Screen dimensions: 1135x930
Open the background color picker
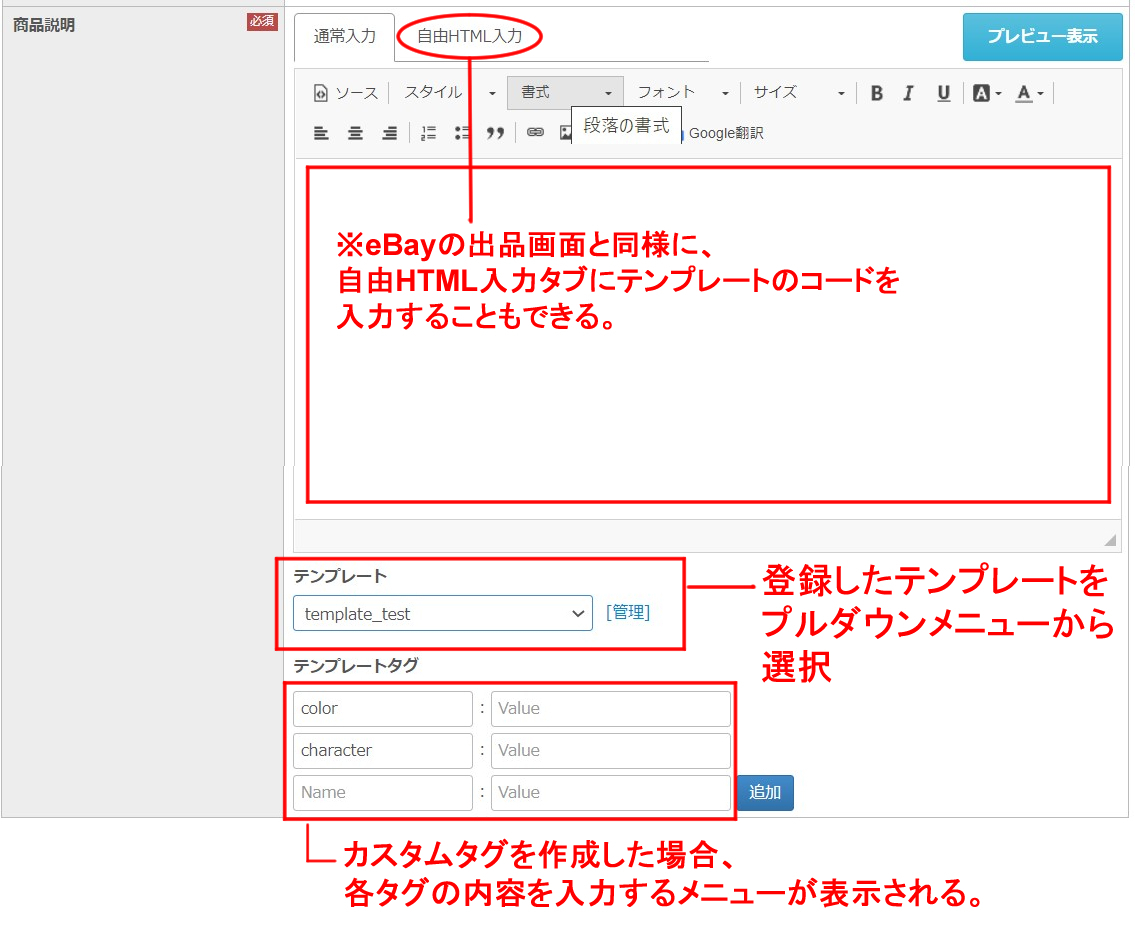click(987, 93)
